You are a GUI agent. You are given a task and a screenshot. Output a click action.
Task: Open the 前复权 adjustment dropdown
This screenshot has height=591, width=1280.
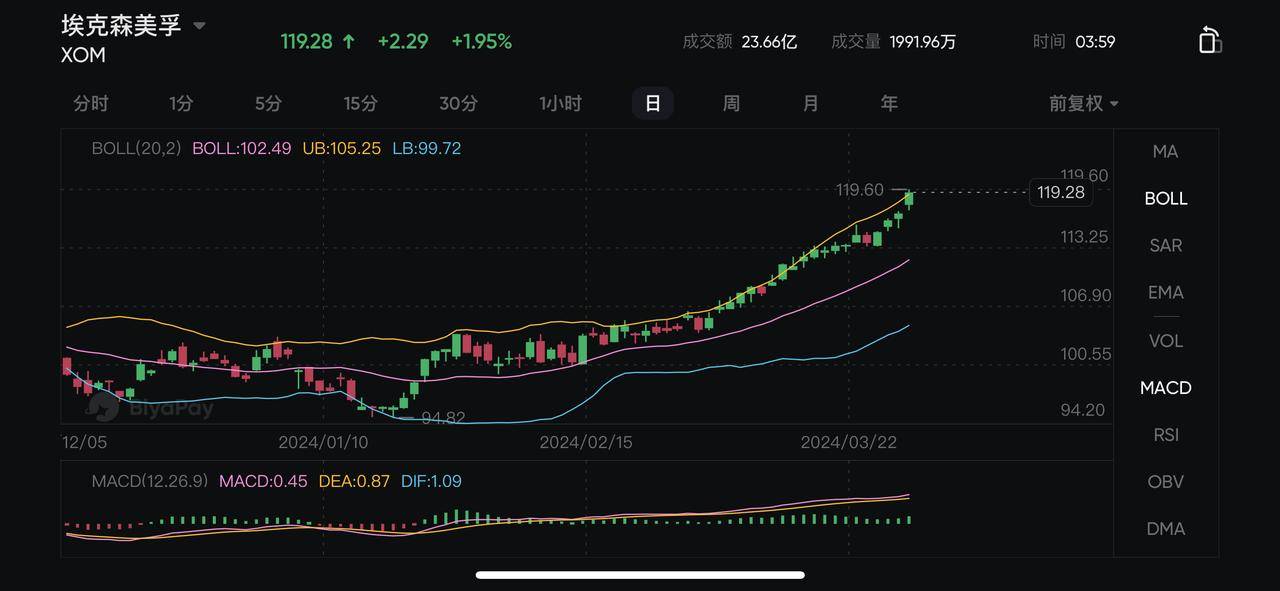[1084, 103]
